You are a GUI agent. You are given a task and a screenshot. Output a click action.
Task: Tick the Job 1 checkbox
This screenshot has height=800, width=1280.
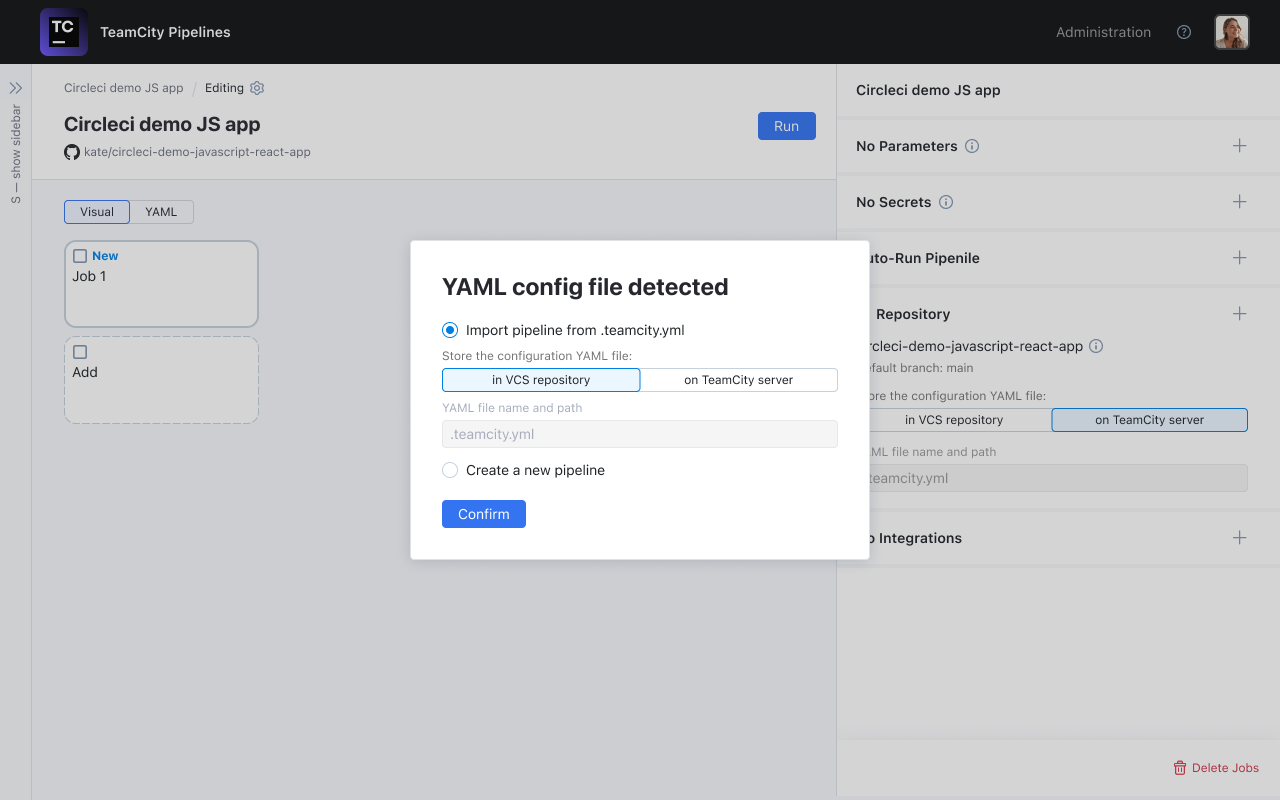[80, 256]
